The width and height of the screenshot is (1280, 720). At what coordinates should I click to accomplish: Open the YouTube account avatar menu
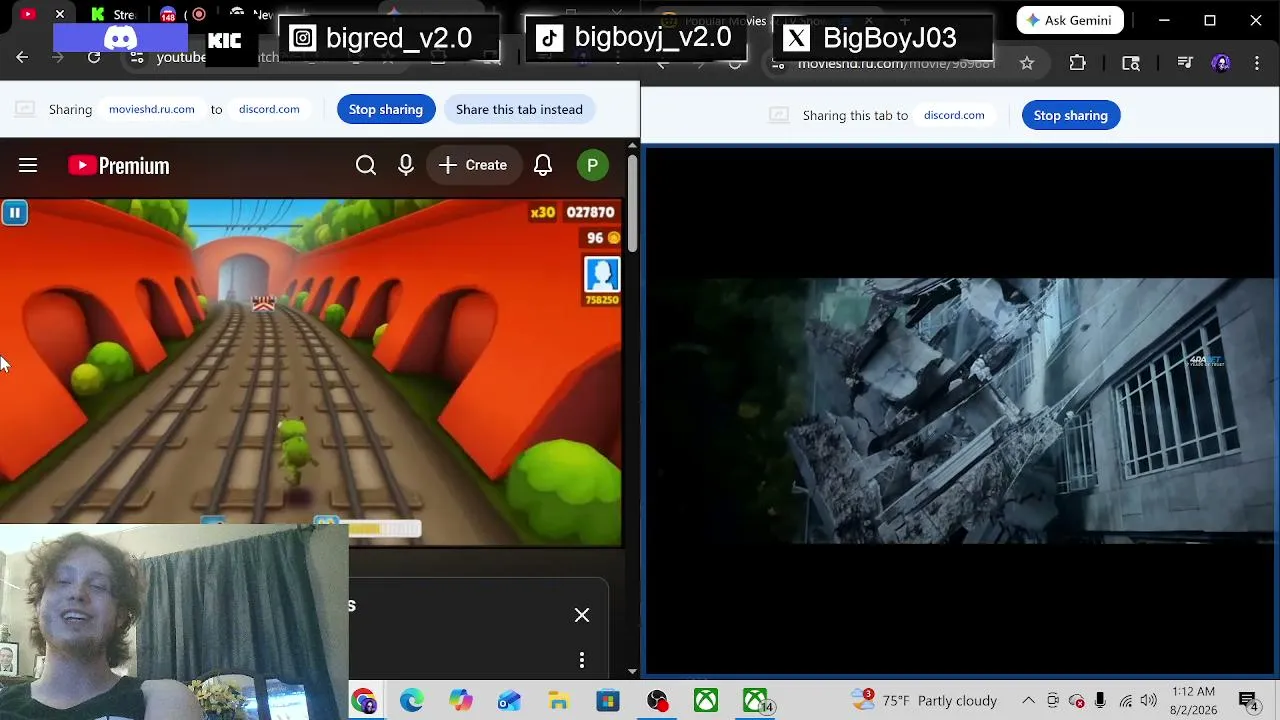point(593,165)
